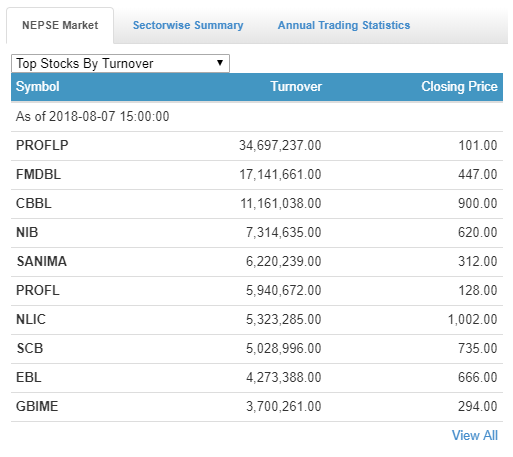Viewport: 513px width, 457px height.
Task: Expand the Top Stocks By Turnover dropdown
Action: tap(120, 63)
